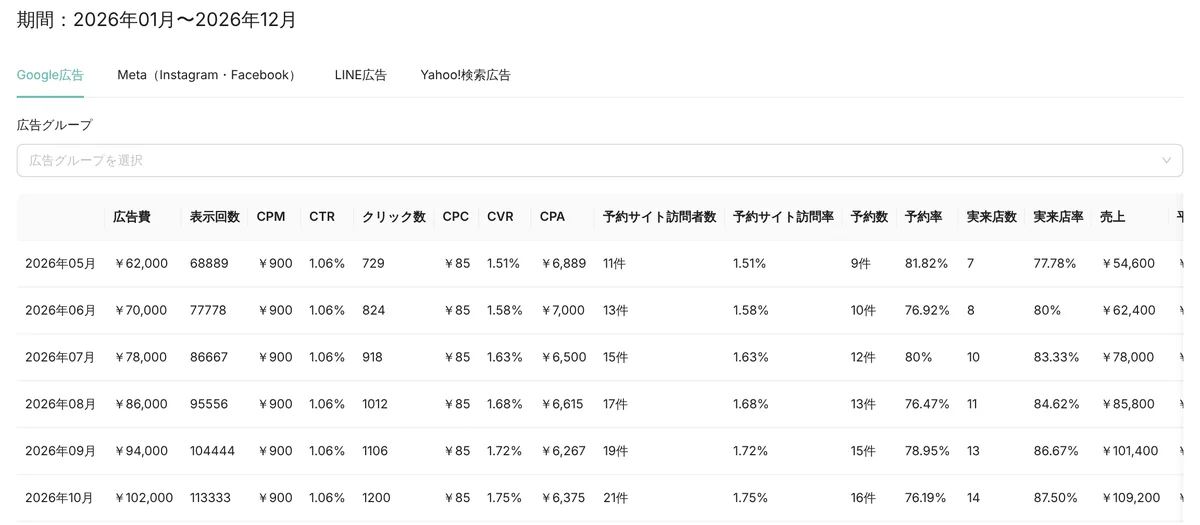Viewport: 1200px width, 525px height.
Task: Click the 78.95% reservation rate cell
Action: tap(927, 451)
